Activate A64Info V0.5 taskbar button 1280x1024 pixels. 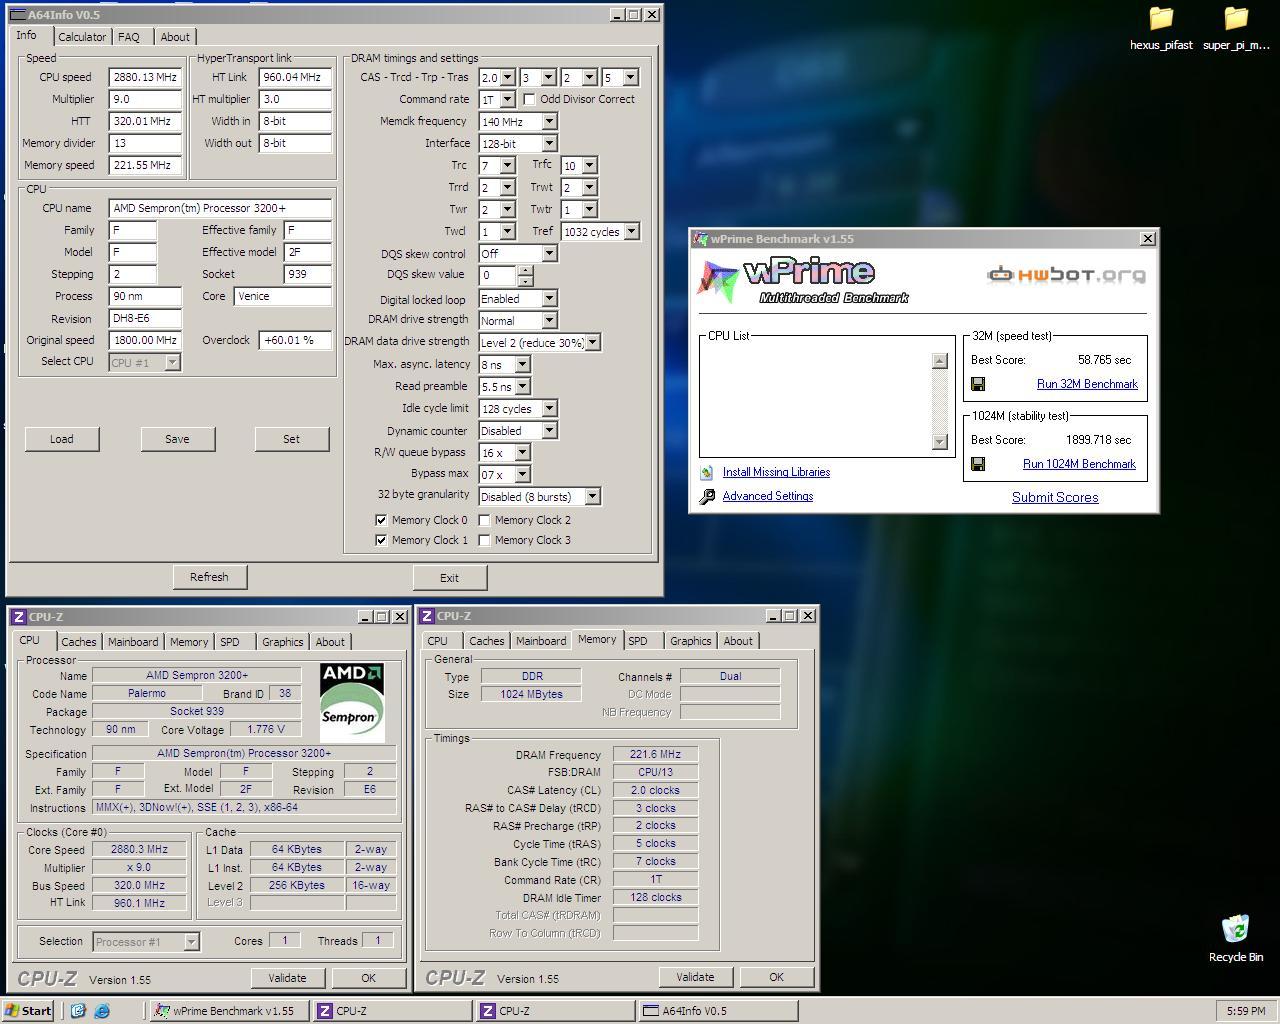click(x=717, y=1011)
